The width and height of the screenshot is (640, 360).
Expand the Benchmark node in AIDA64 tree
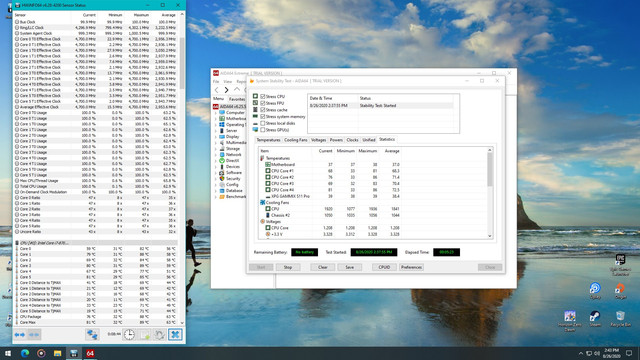coord(216,196)
